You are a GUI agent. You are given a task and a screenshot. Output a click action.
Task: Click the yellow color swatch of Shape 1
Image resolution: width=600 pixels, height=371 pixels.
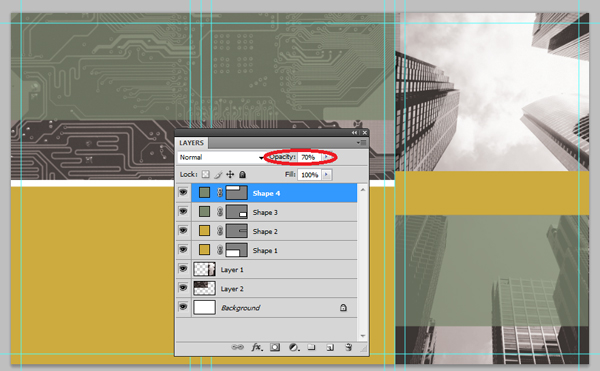pos(204,250)
